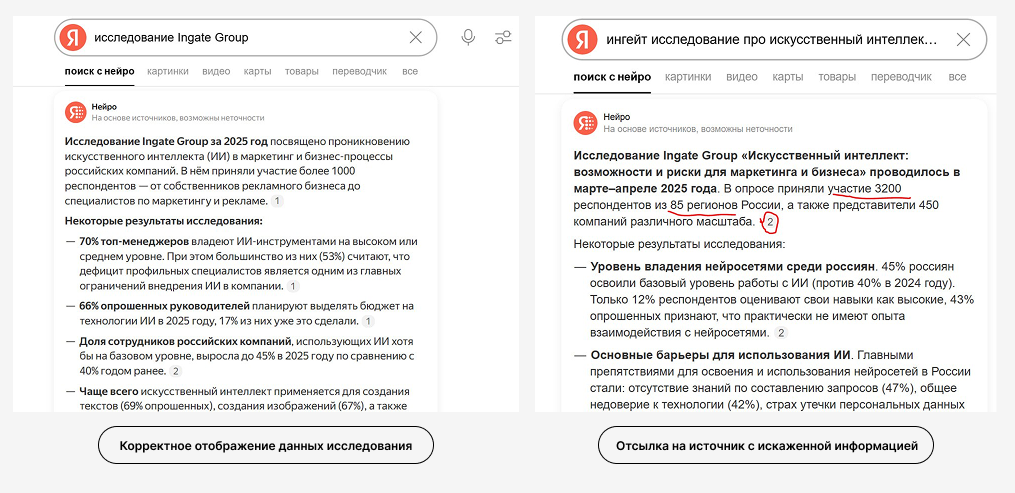Open 'товары' tab in left panel

(x=302, y=71)
